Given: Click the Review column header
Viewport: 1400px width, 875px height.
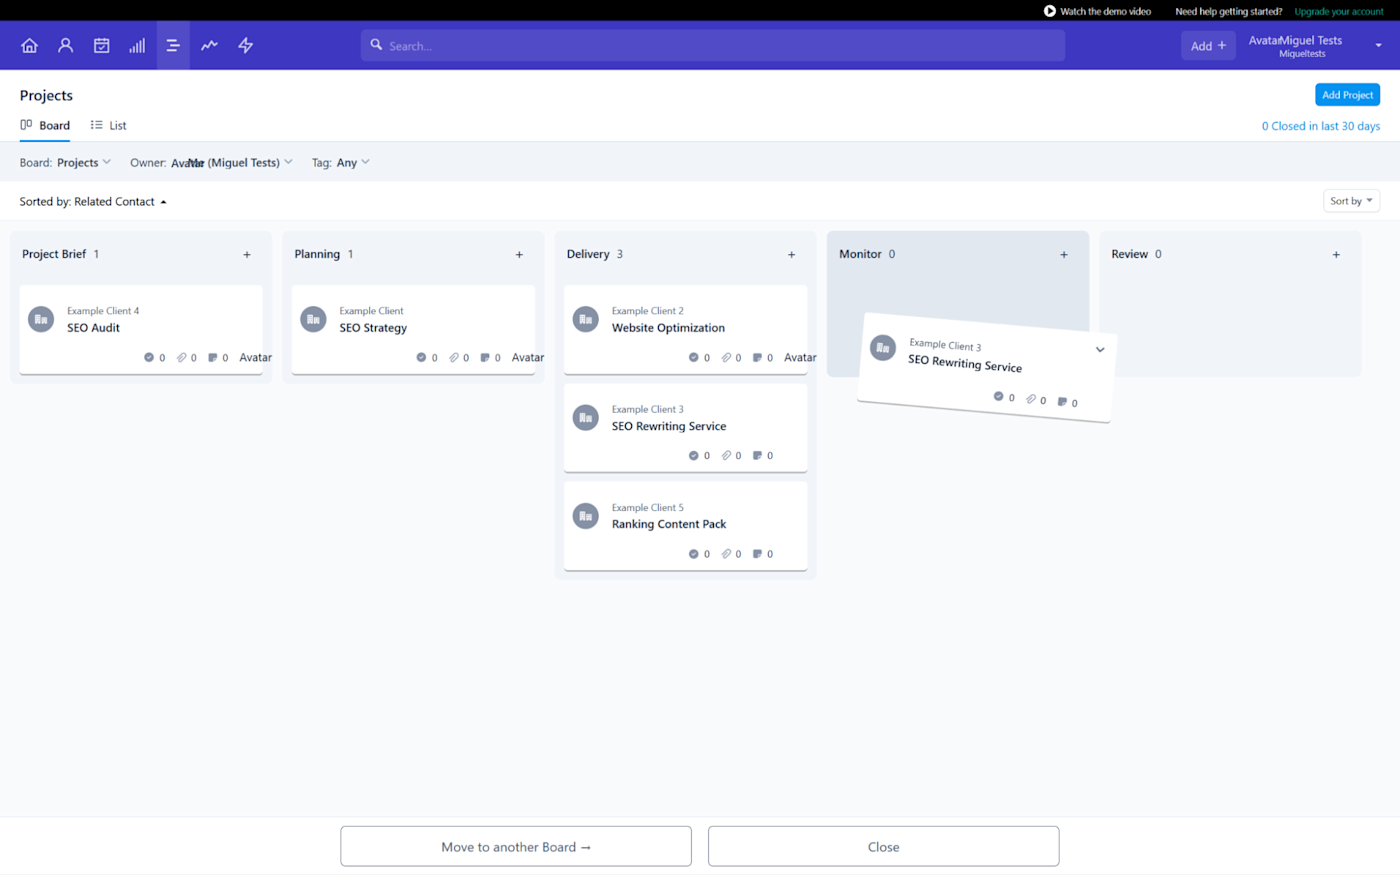Looking at the screenshot, I should [x=1129, y=254].
